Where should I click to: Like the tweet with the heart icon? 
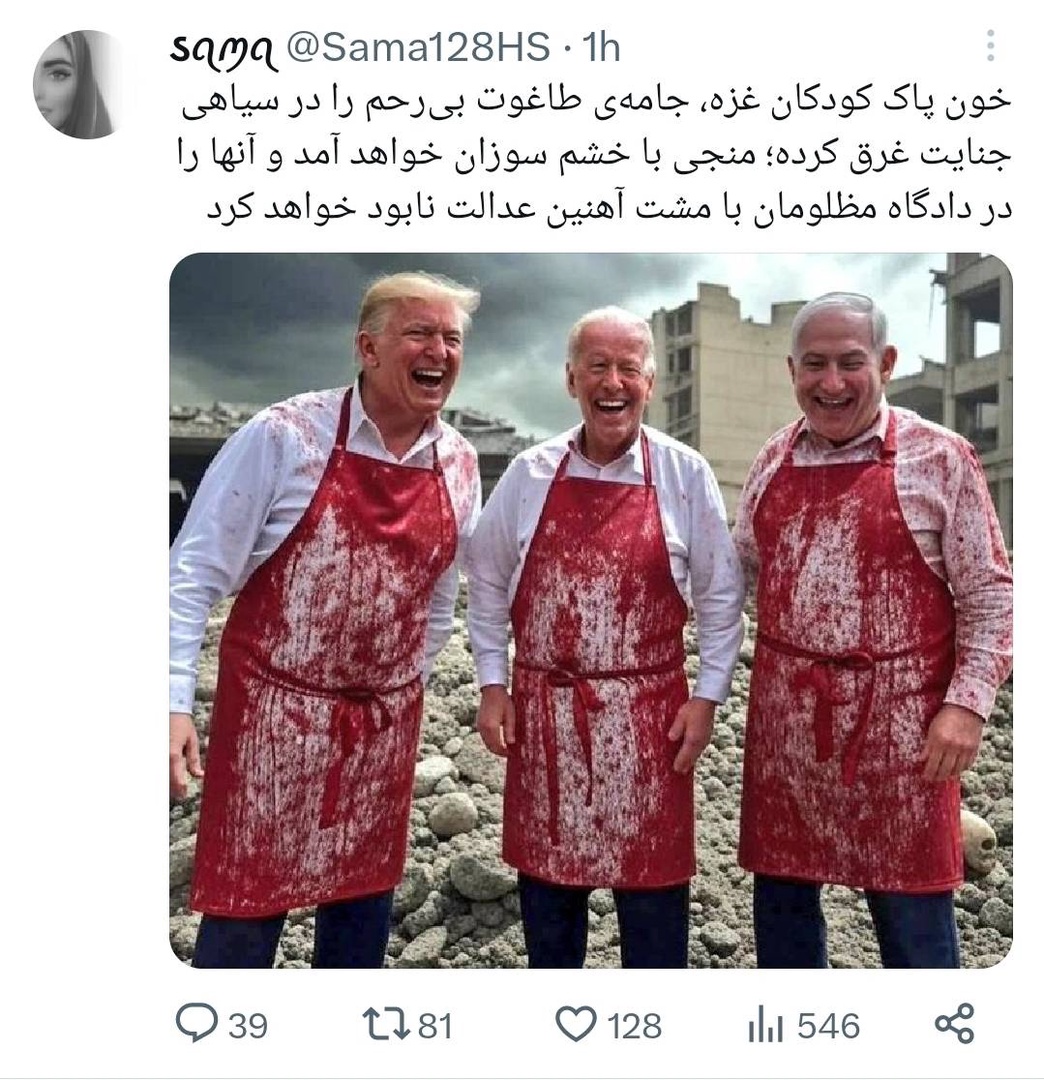tap(576, 1024)
